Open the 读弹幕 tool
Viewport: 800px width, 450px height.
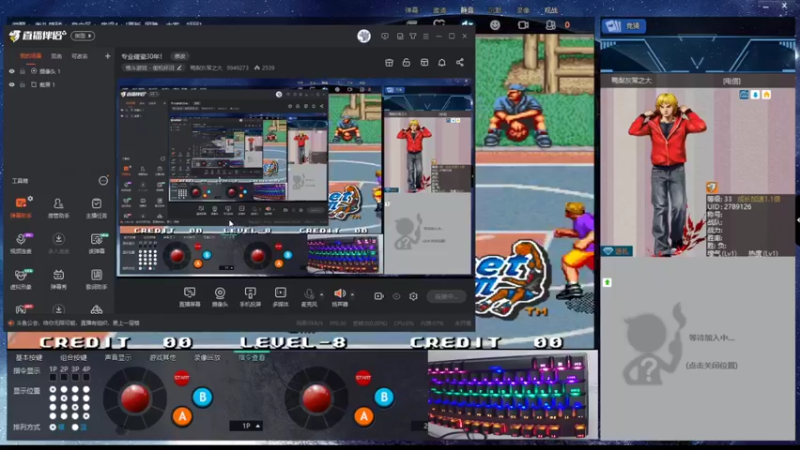pos(96,243)
